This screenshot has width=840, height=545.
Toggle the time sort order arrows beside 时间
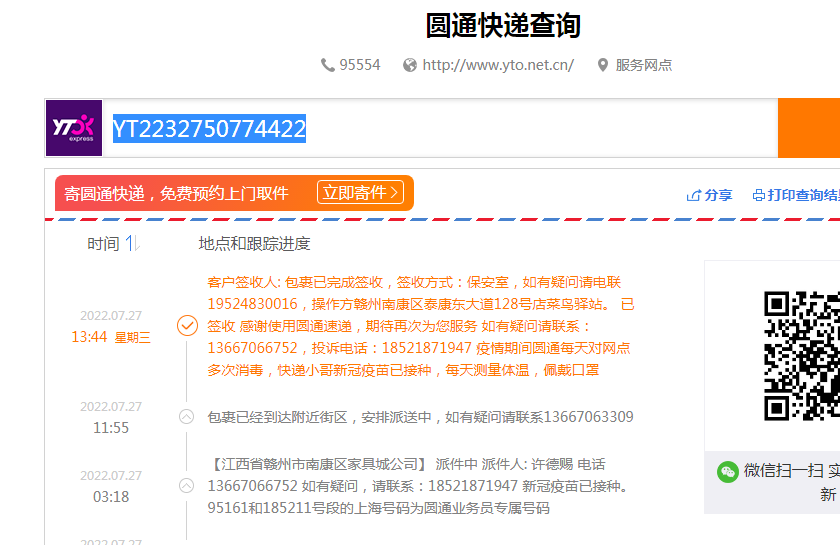coord(133,244)
